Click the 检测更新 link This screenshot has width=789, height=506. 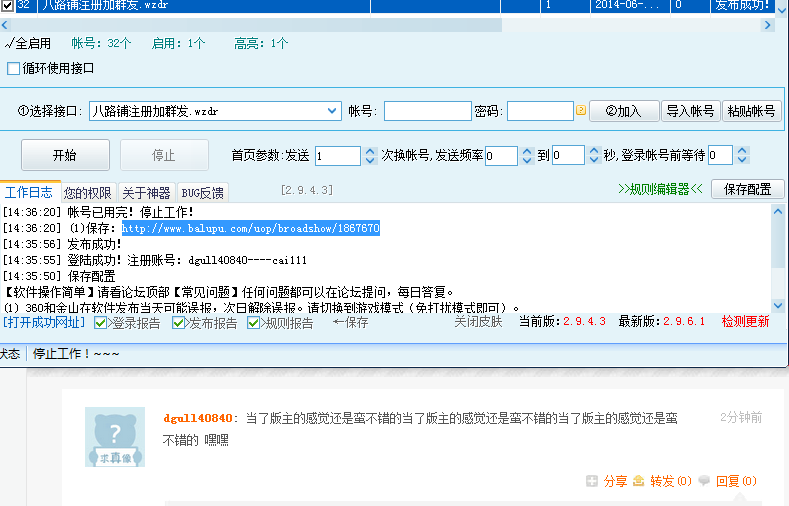coord(745,321)
